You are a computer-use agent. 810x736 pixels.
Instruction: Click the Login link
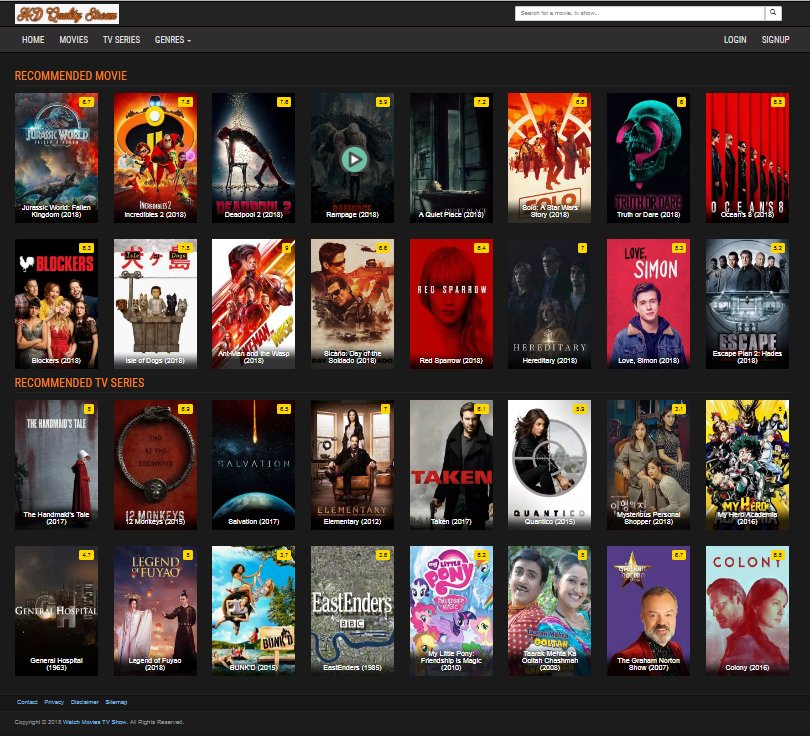pyautogui.click(x=735, y=40)
